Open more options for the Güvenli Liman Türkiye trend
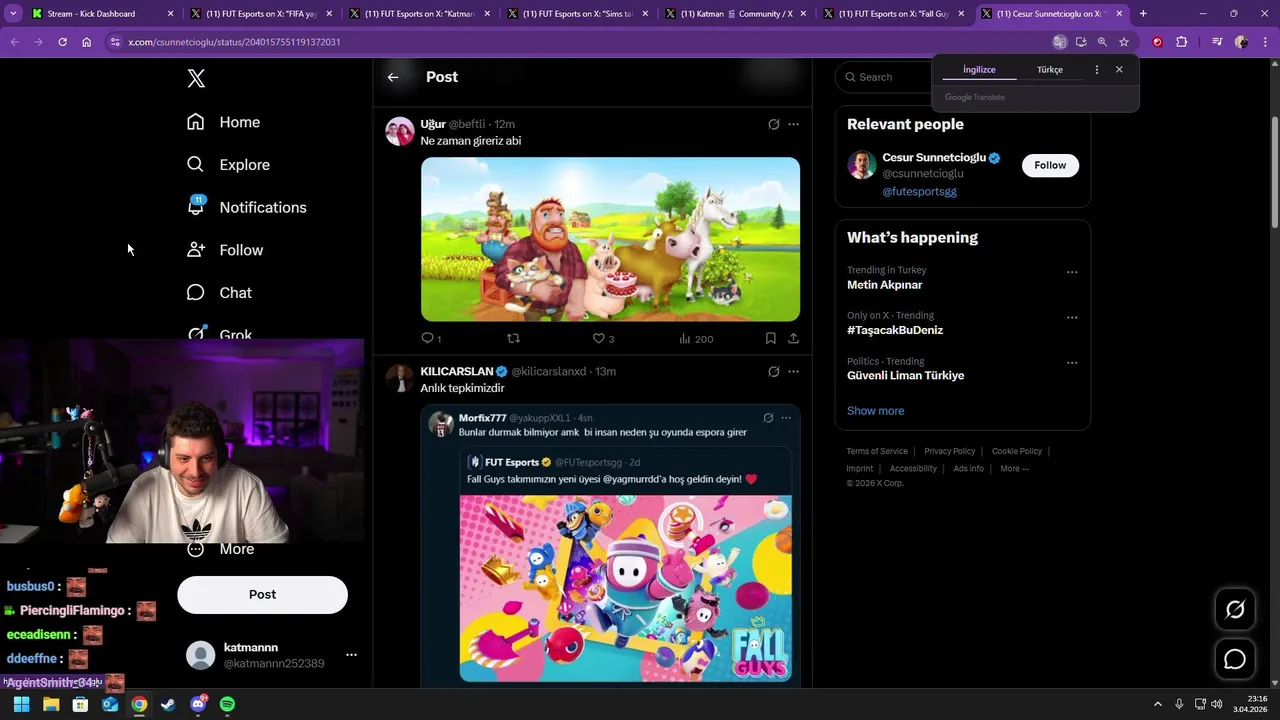The height and width of the screenshot is (720, 1280). point(1072,363)
